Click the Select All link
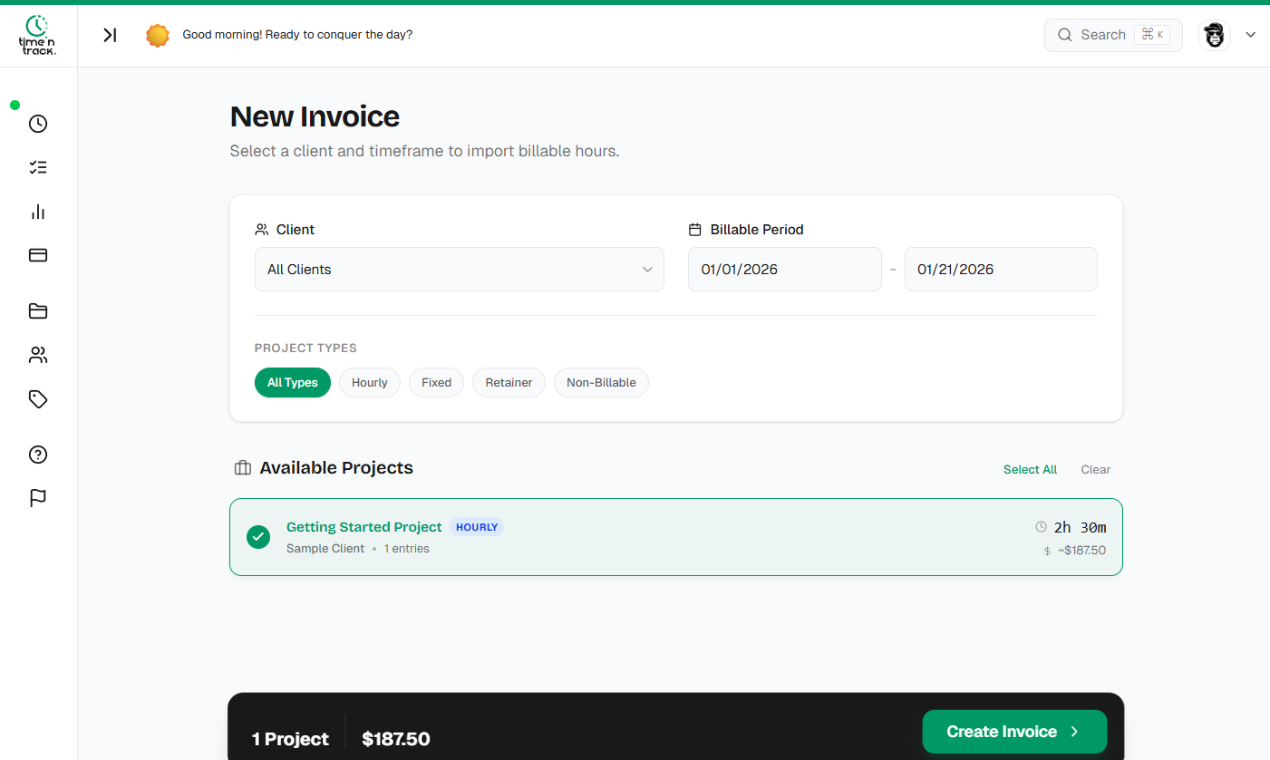This screenshot has height=760, width=1270. (x=1030, y=469)
